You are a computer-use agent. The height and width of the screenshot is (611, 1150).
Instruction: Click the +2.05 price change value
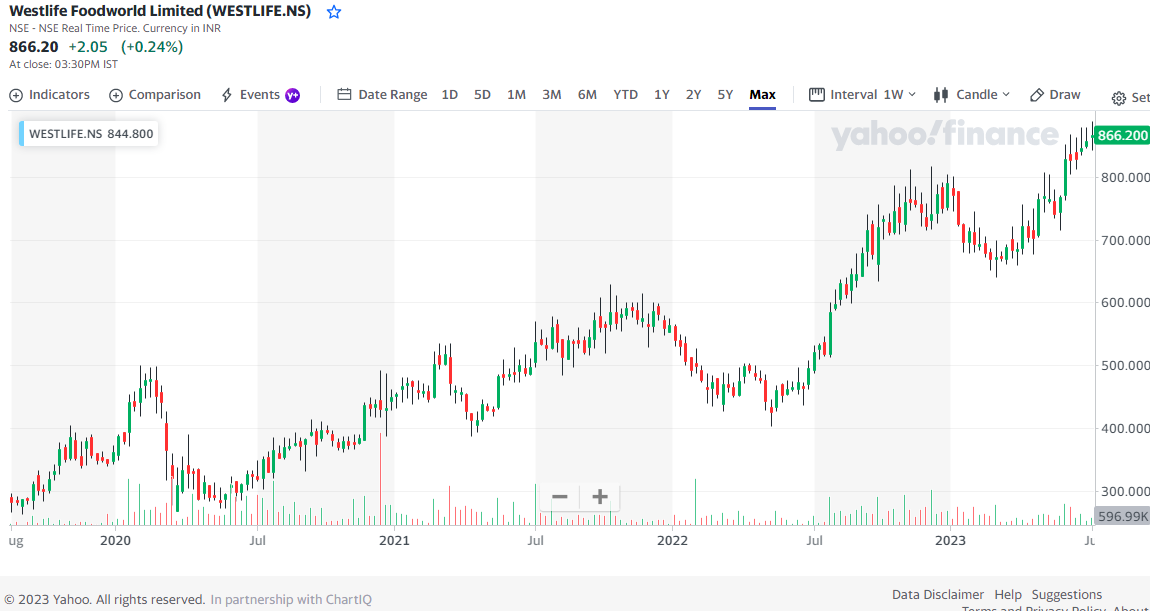click(x=88, y=47)
